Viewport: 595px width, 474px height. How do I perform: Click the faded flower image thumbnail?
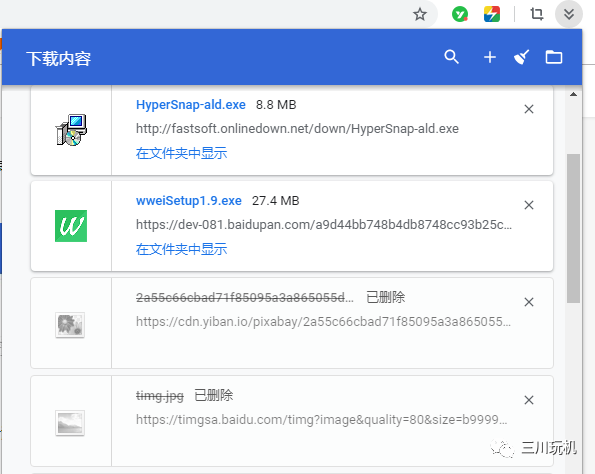[70, 325]
